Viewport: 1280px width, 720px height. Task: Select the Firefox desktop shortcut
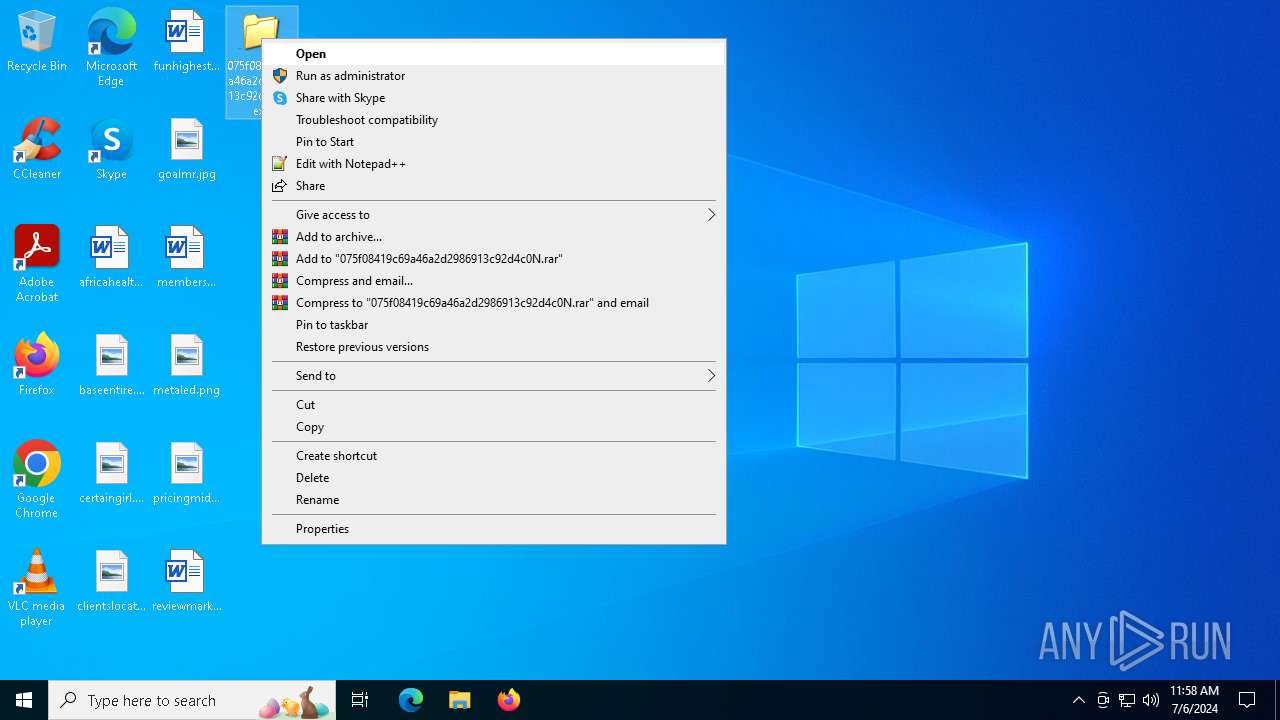[37, 366]
